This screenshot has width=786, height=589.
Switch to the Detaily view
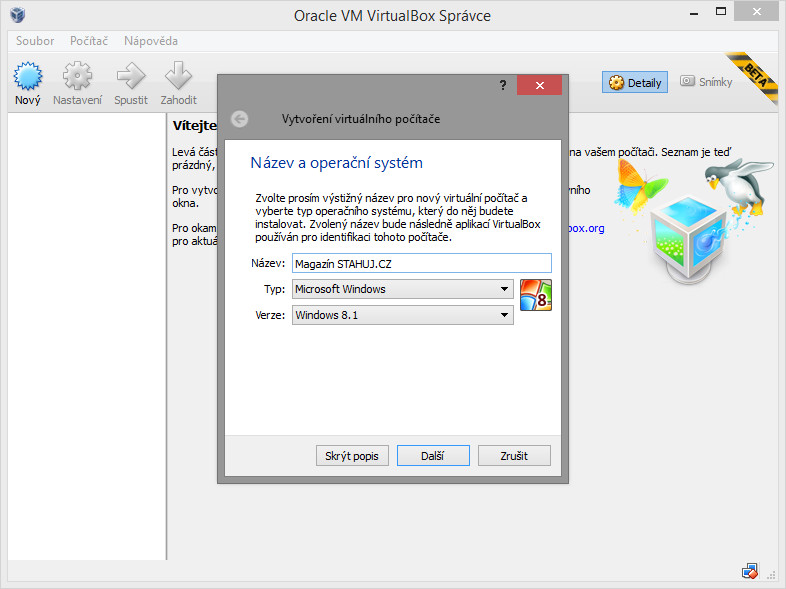pos(635,82)
